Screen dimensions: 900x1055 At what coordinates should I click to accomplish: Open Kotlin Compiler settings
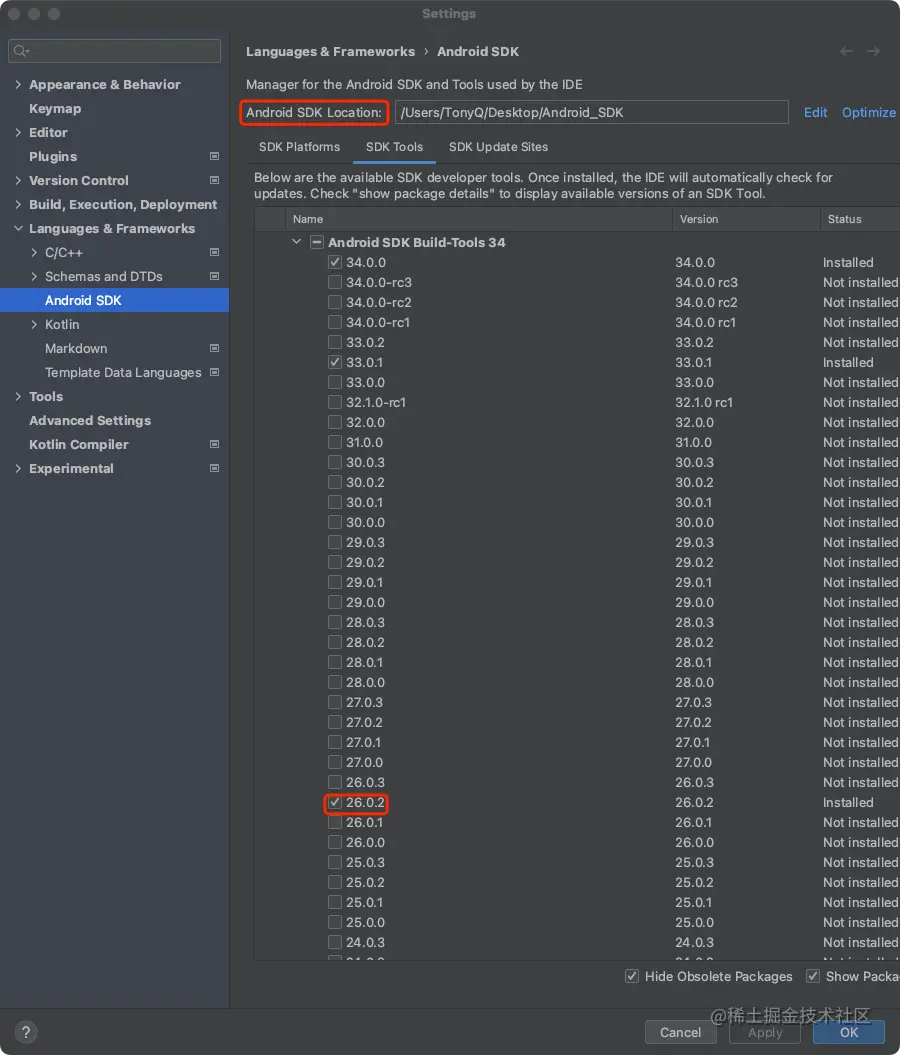click(79, 444)
